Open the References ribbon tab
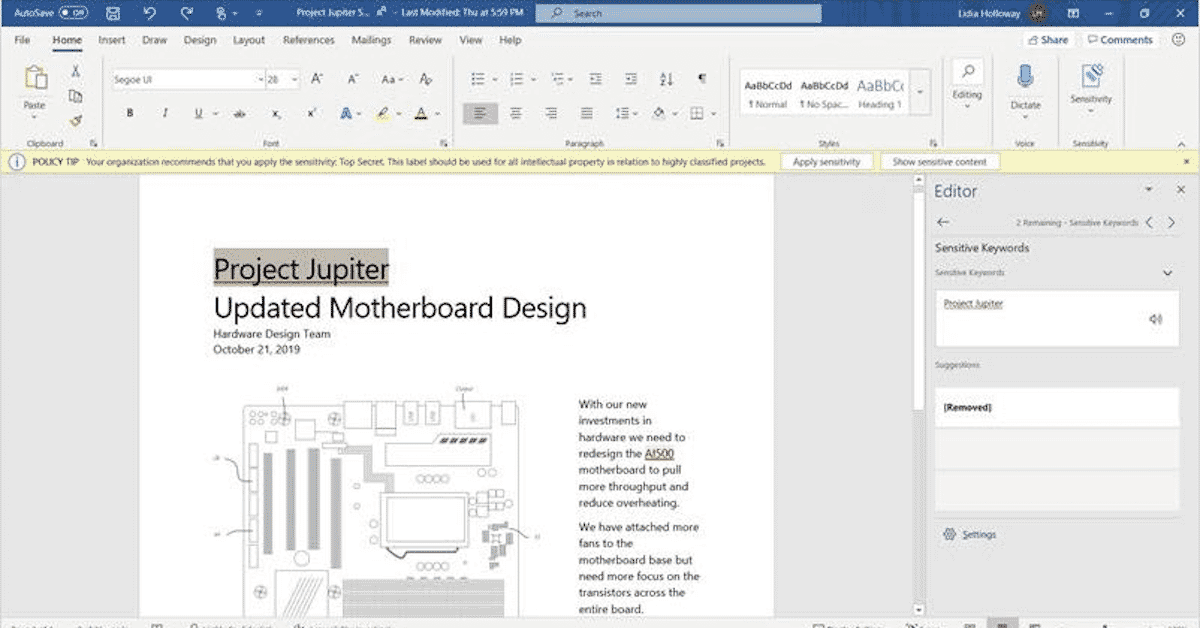 coord(308,40)
